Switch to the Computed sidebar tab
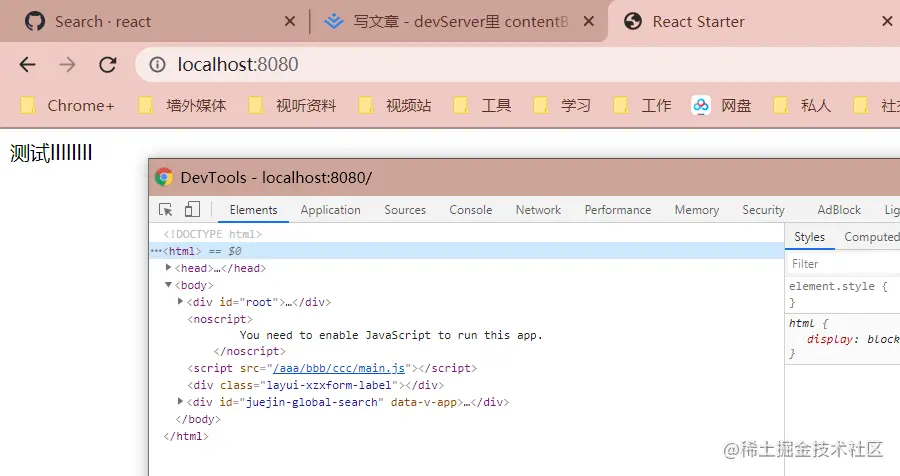This screenshot has height=476, width=900. tap(871, 237)
